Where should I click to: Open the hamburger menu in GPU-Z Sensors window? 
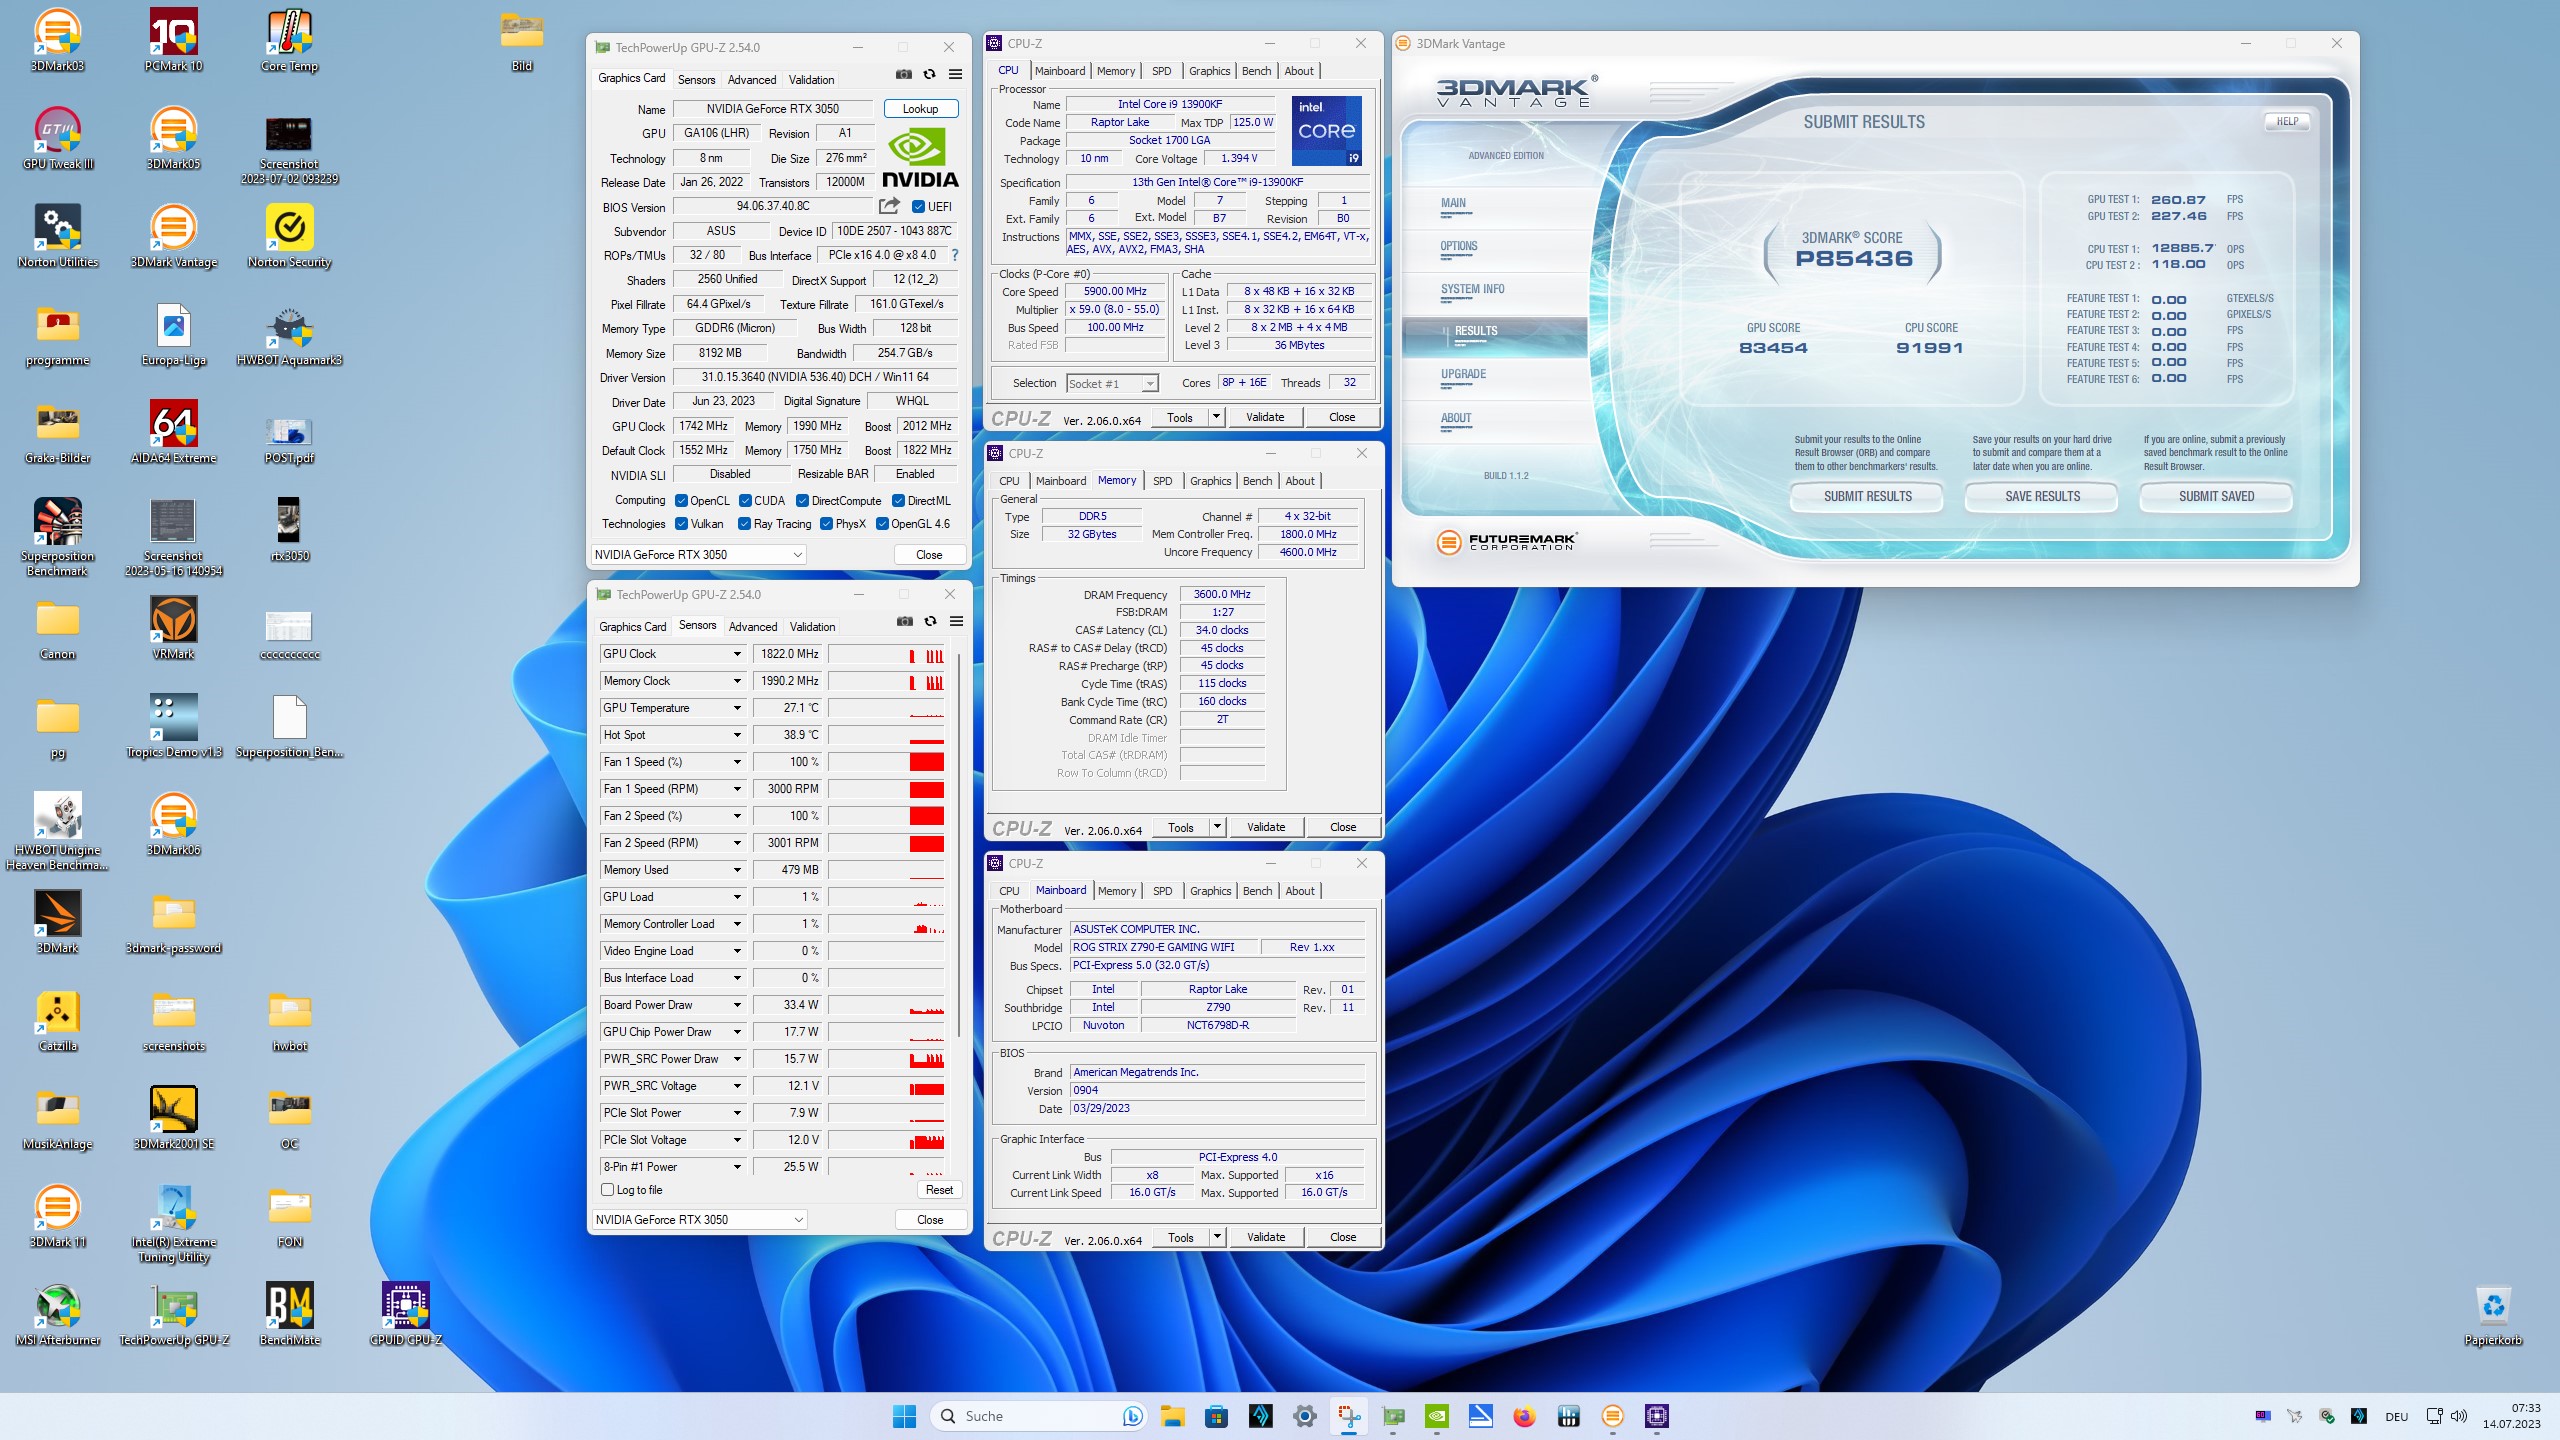click(x=956, y=622)
